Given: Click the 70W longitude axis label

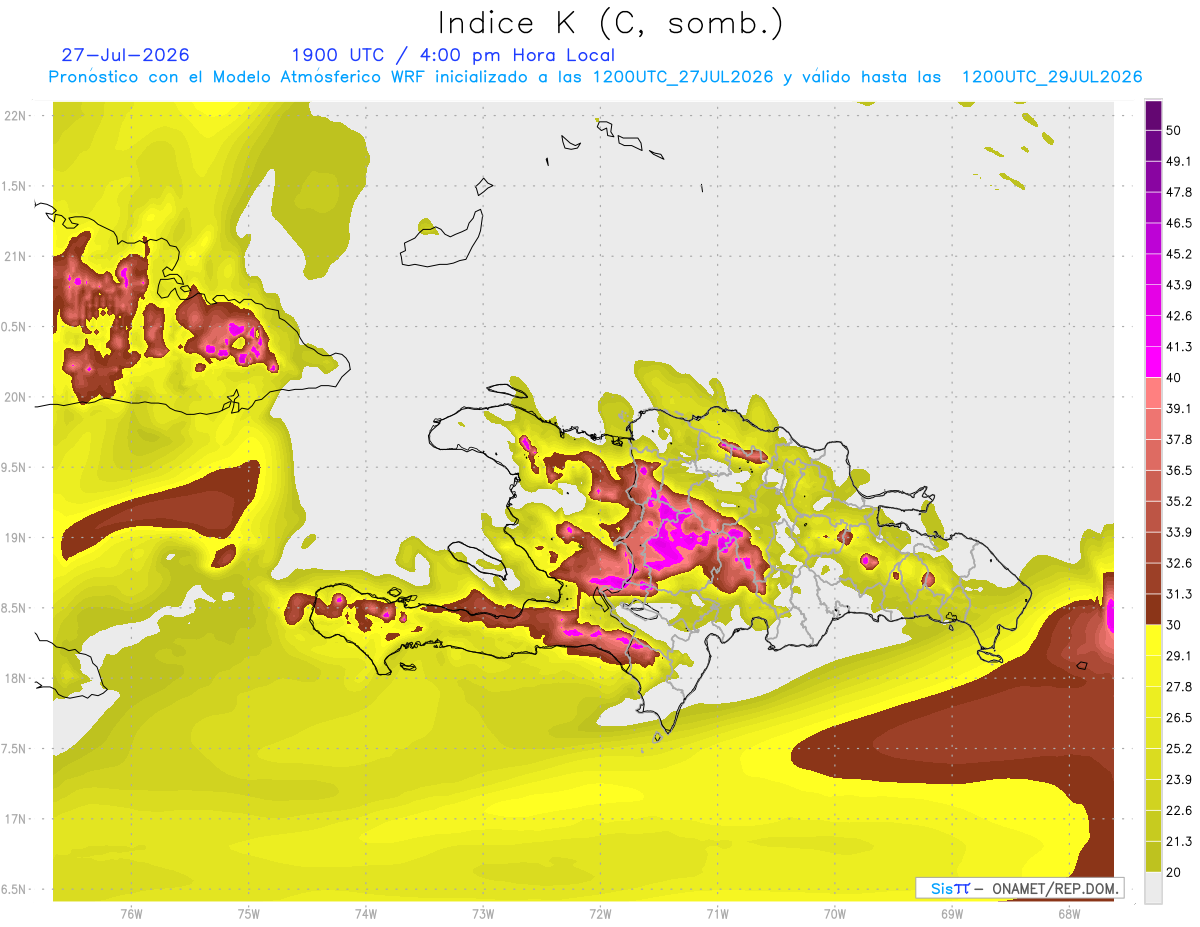Looking at the screenshot, I should tap(835, 913).
